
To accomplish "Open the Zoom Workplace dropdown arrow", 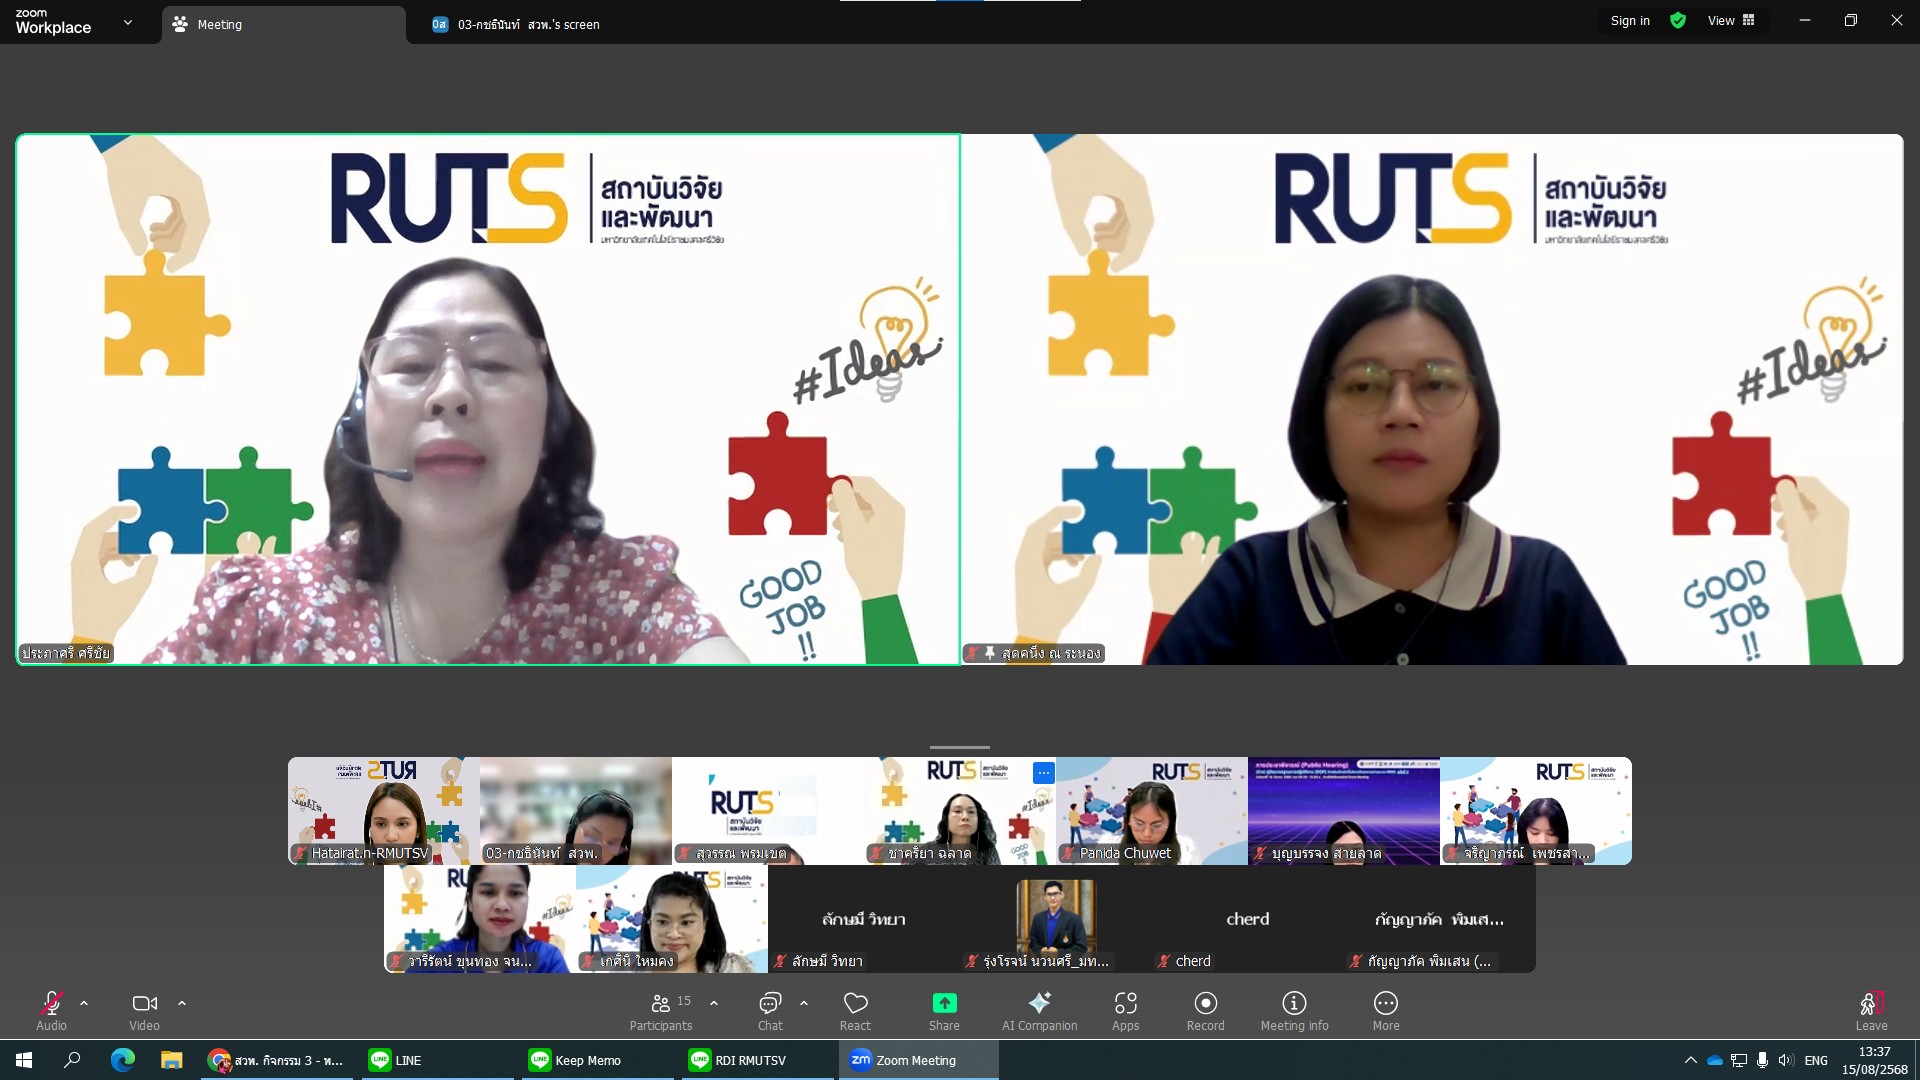I will 128,22.
